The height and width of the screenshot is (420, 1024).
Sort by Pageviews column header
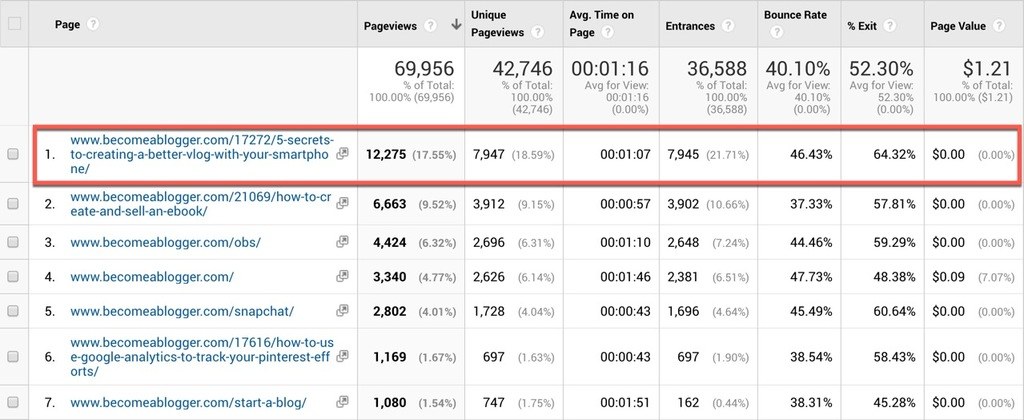pyautogui.click(x=391, y=26)
